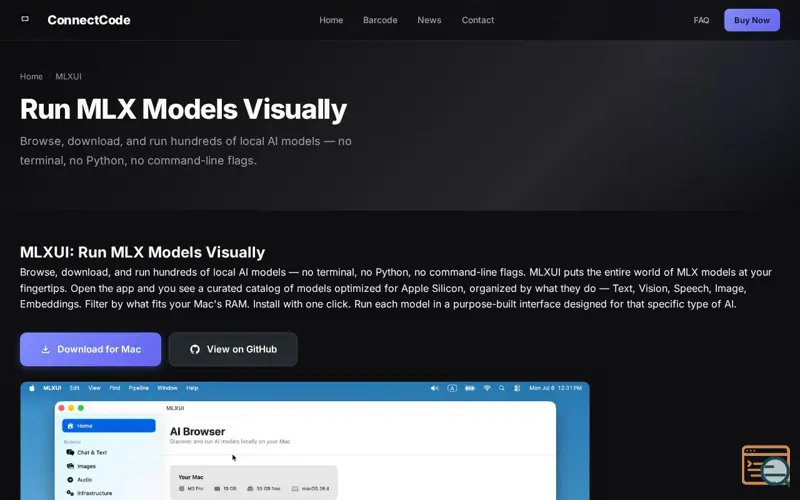The height and width of the screenshot is (500, 800).
Task: Click the volume icon in the embedded menu bar
Action: tap(434, 388)
